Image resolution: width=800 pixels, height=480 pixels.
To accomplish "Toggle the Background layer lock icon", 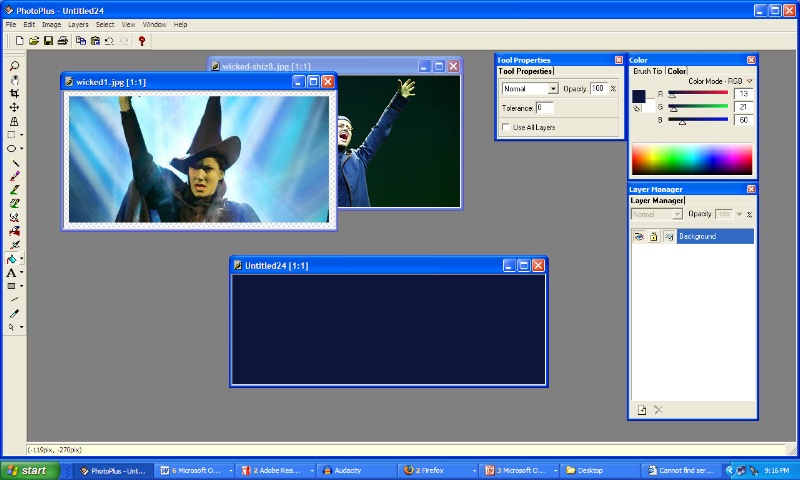I will [x=654, y=236].
